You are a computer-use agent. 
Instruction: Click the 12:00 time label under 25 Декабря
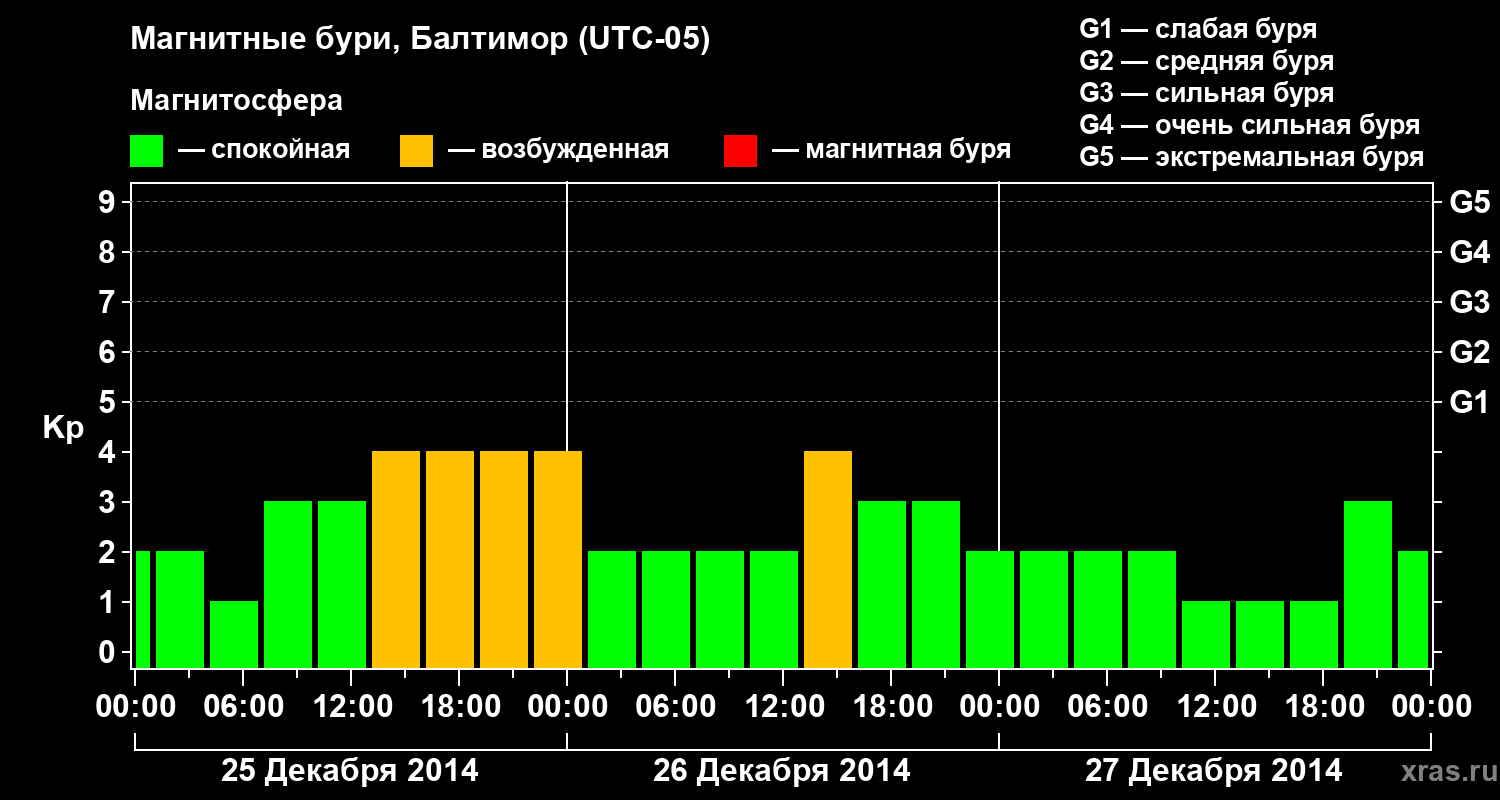[x=352, y=707]
